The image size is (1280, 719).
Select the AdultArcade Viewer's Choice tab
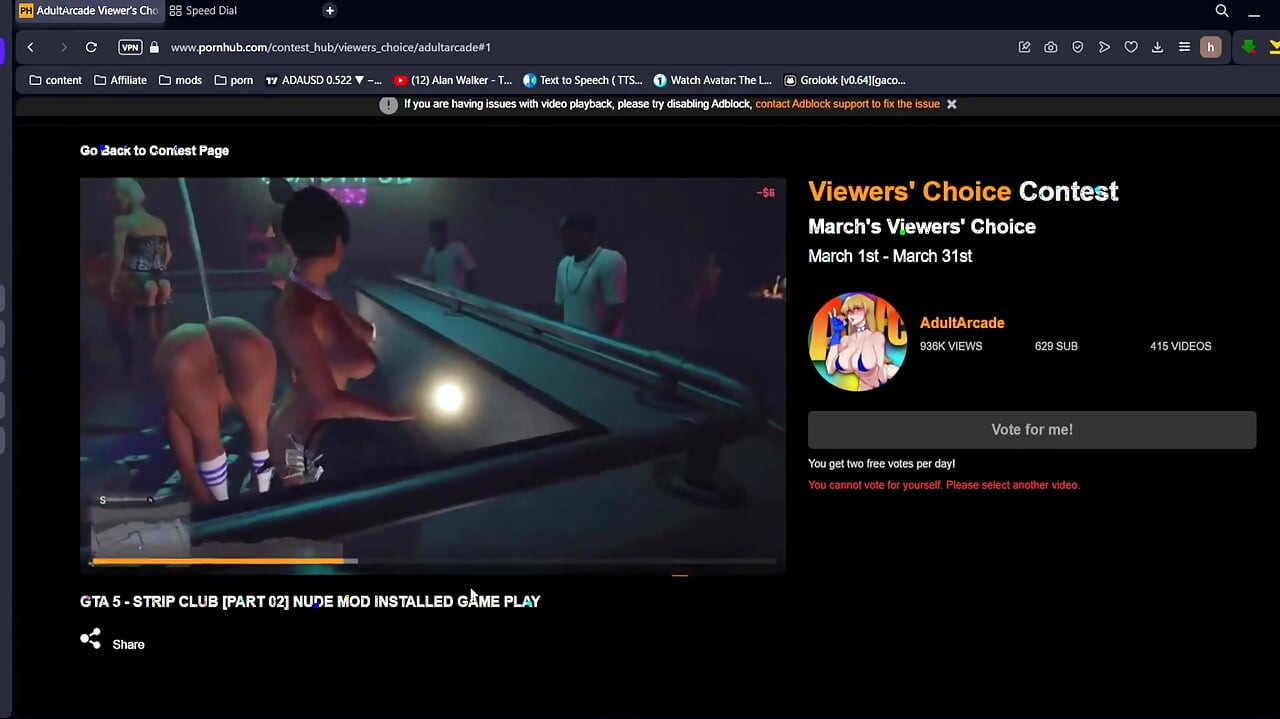pos(90,10)
